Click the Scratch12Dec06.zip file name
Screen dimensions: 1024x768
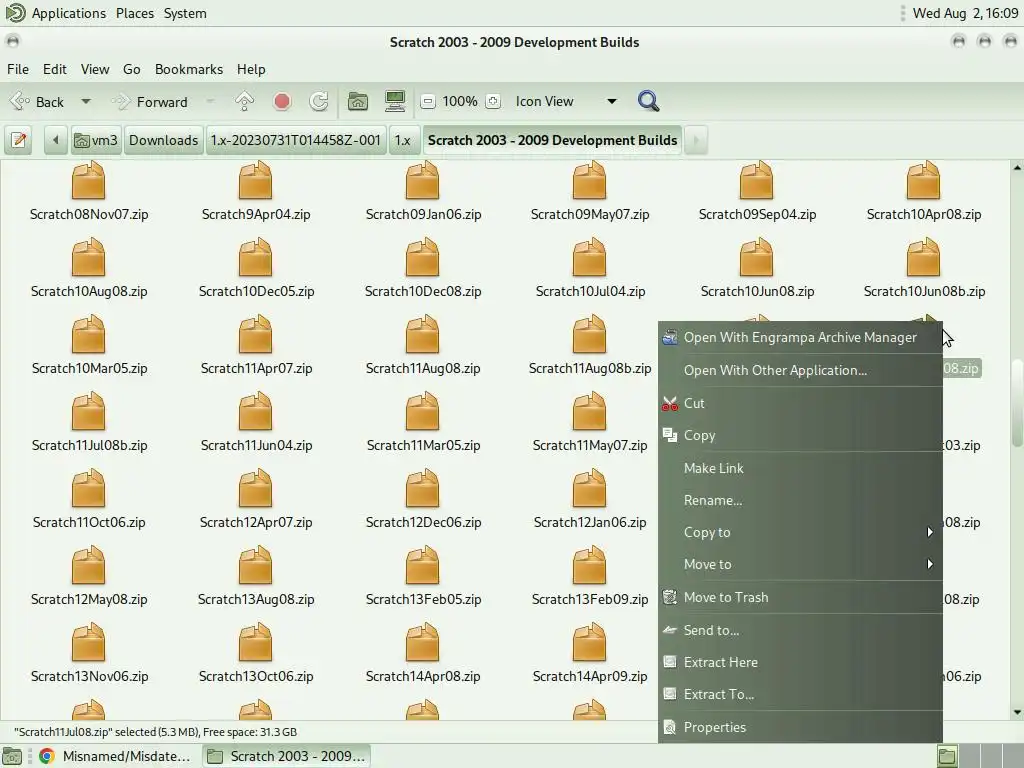coord(423,522)
